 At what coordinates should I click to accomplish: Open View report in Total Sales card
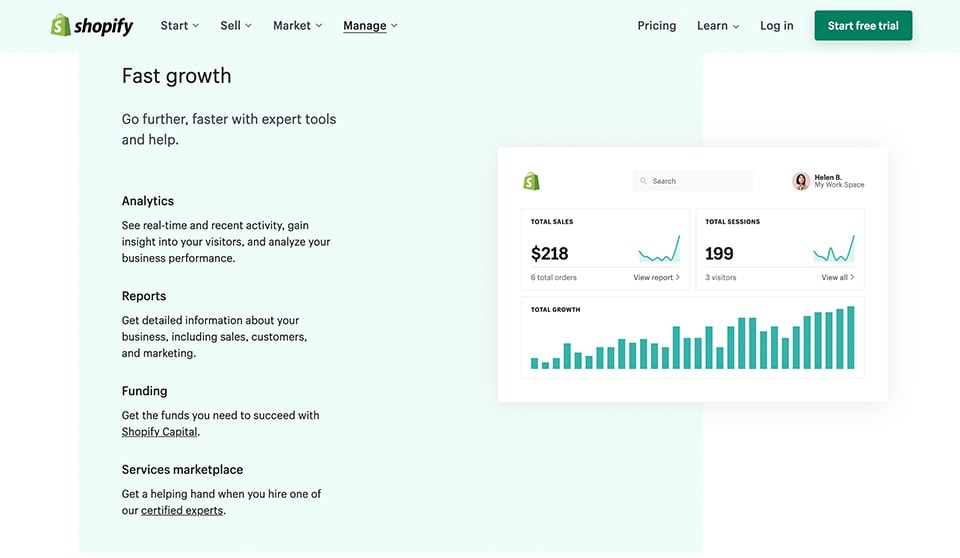[656, 277]
